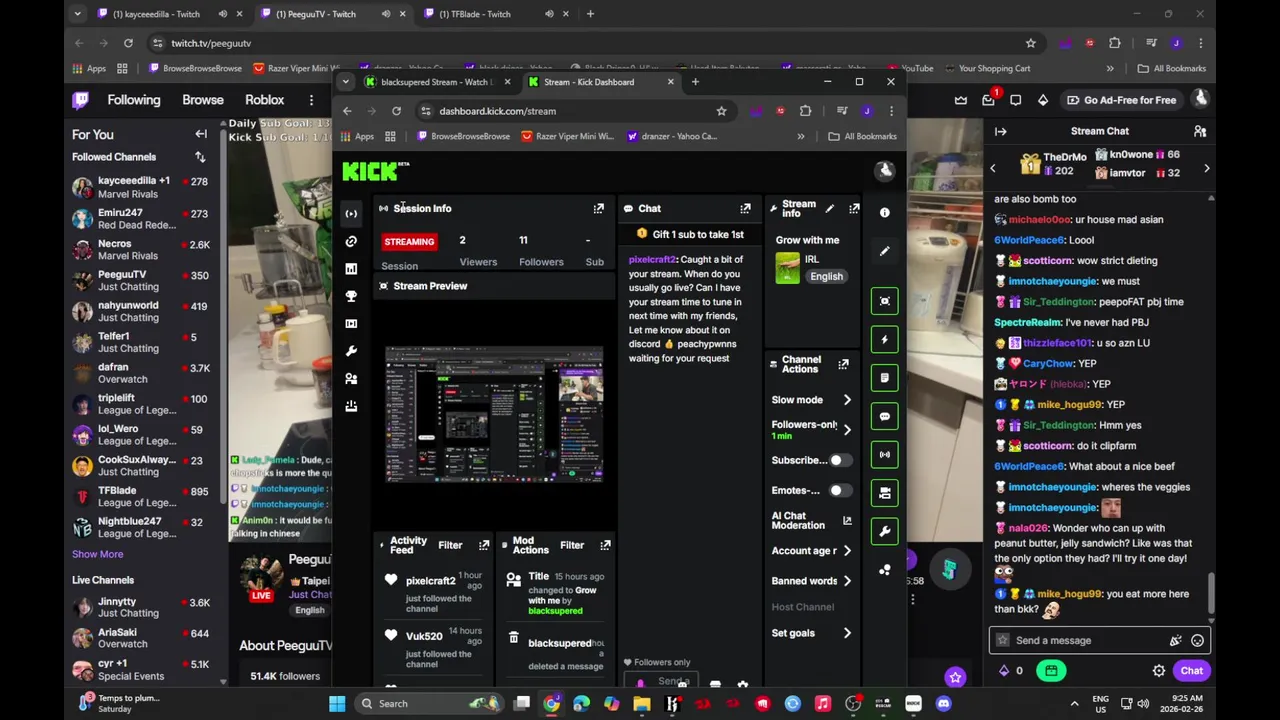Open the Kick sidebar community users icon
The image size is (1280, 720).
(x=351, y=379)
